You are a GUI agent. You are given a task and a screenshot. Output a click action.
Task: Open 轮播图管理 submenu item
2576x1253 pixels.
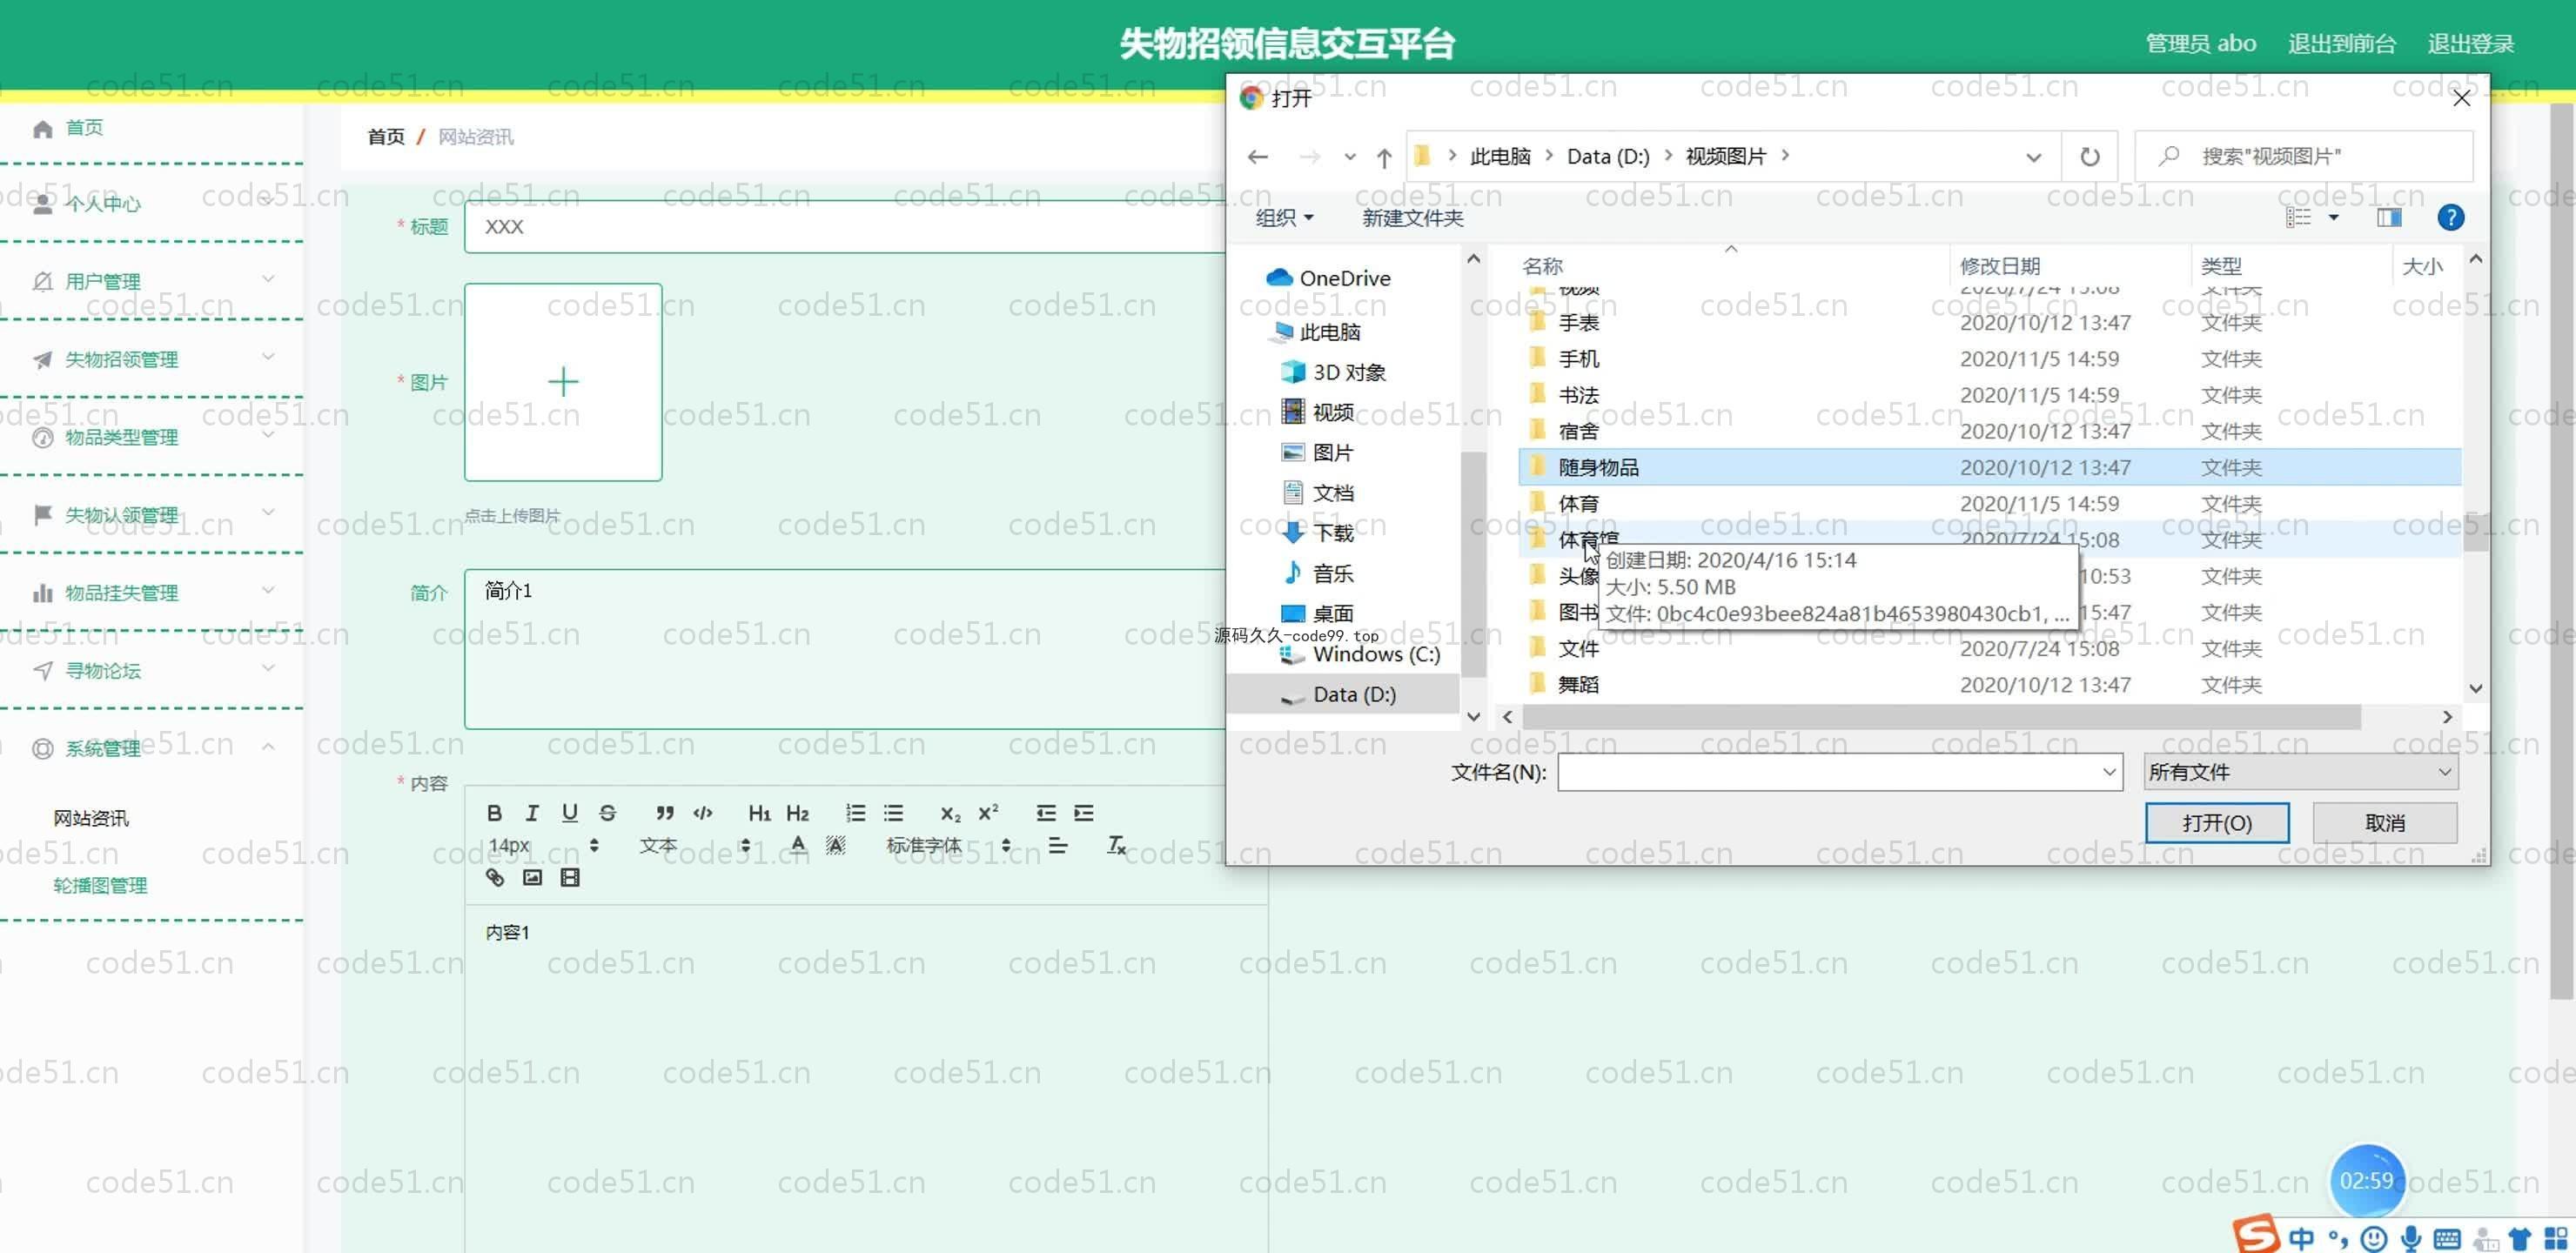point(100,885)
